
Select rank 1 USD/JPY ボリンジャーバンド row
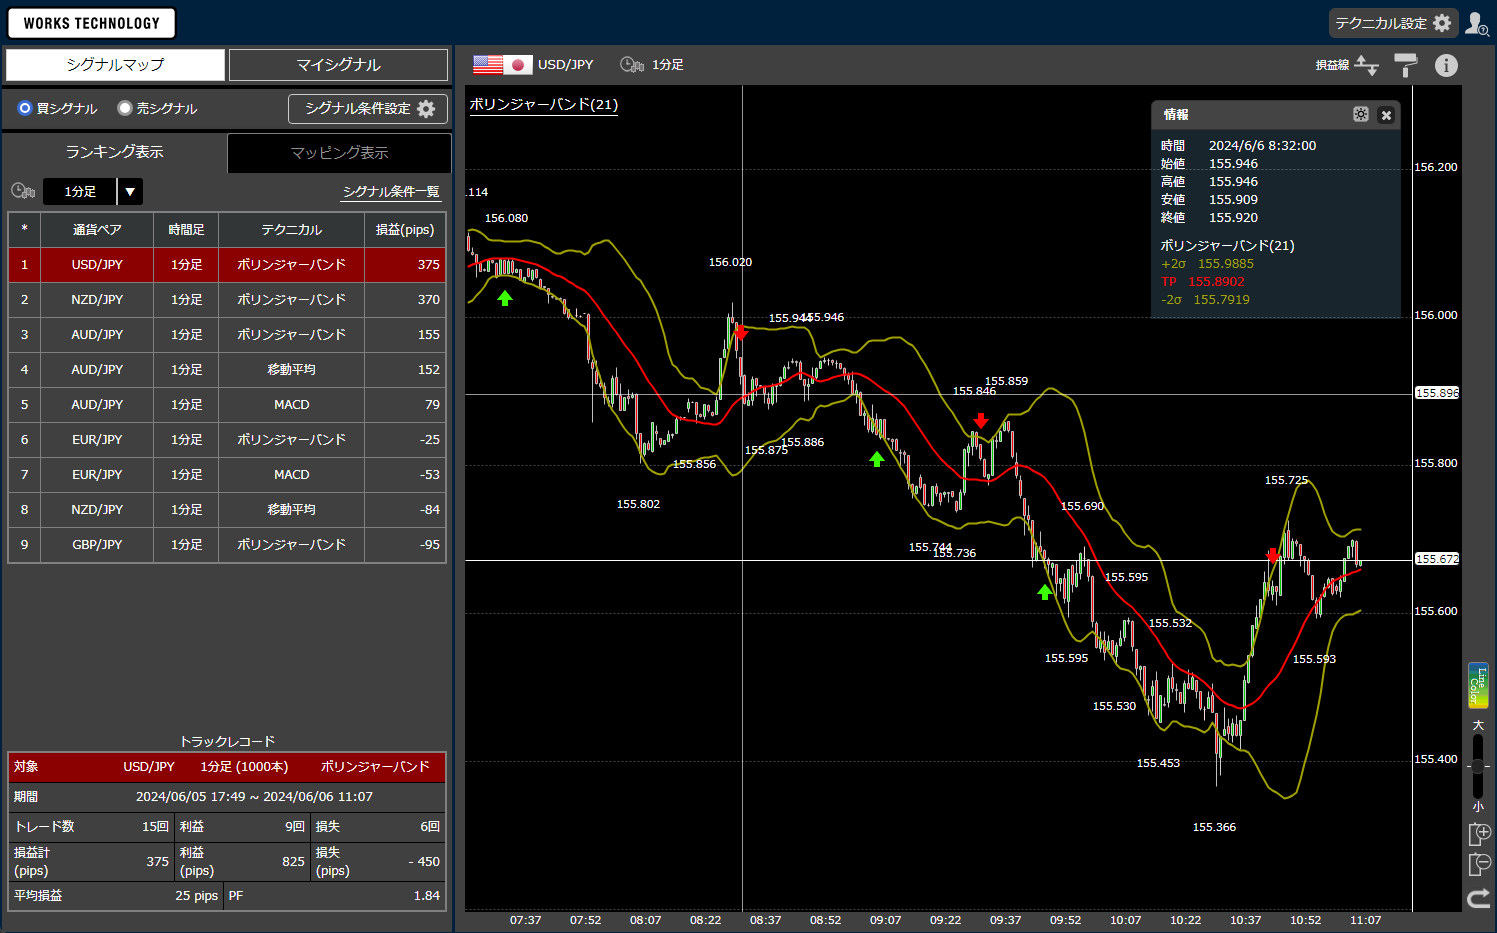click(227, 265)
